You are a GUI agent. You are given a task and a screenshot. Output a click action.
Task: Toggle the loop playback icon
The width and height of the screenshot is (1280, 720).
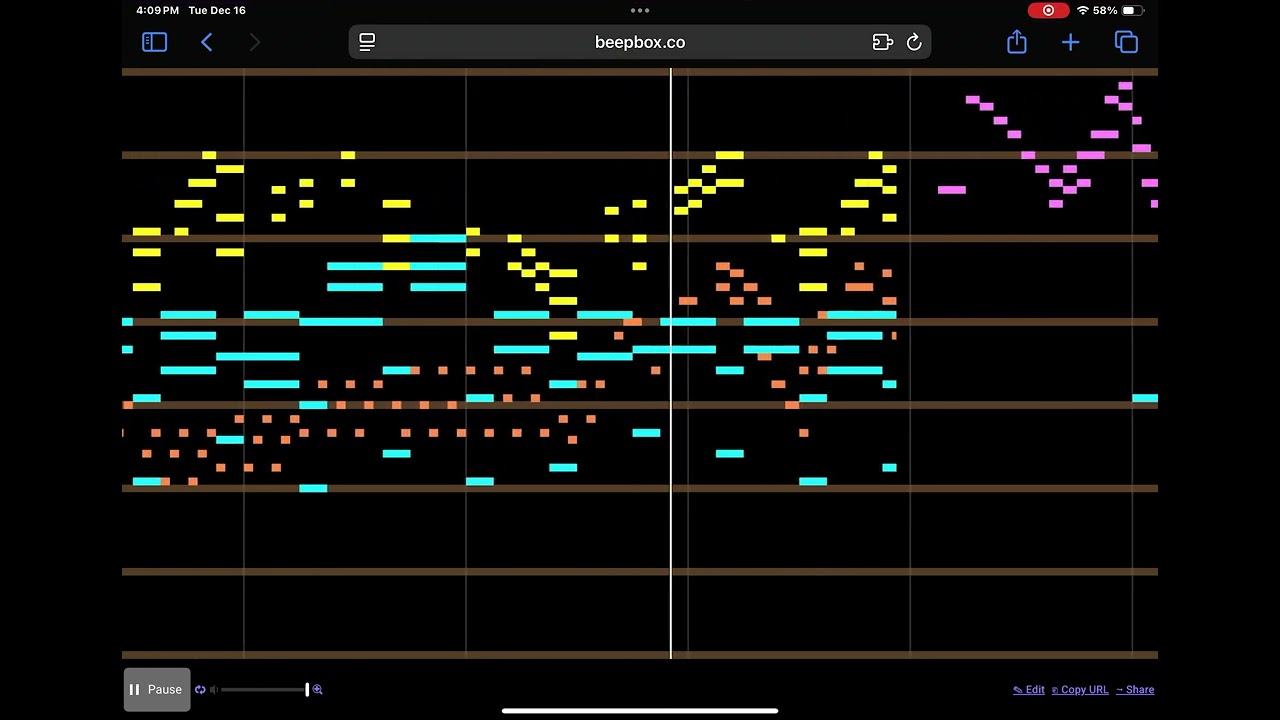[200, 690]
